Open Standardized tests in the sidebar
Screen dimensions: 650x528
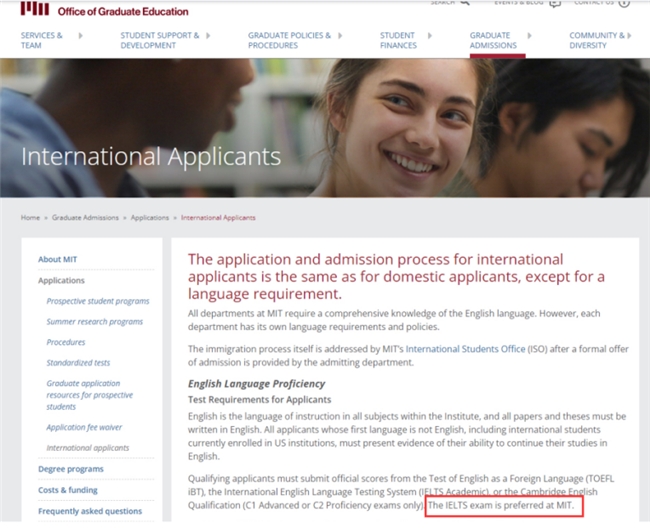[78, 363]
